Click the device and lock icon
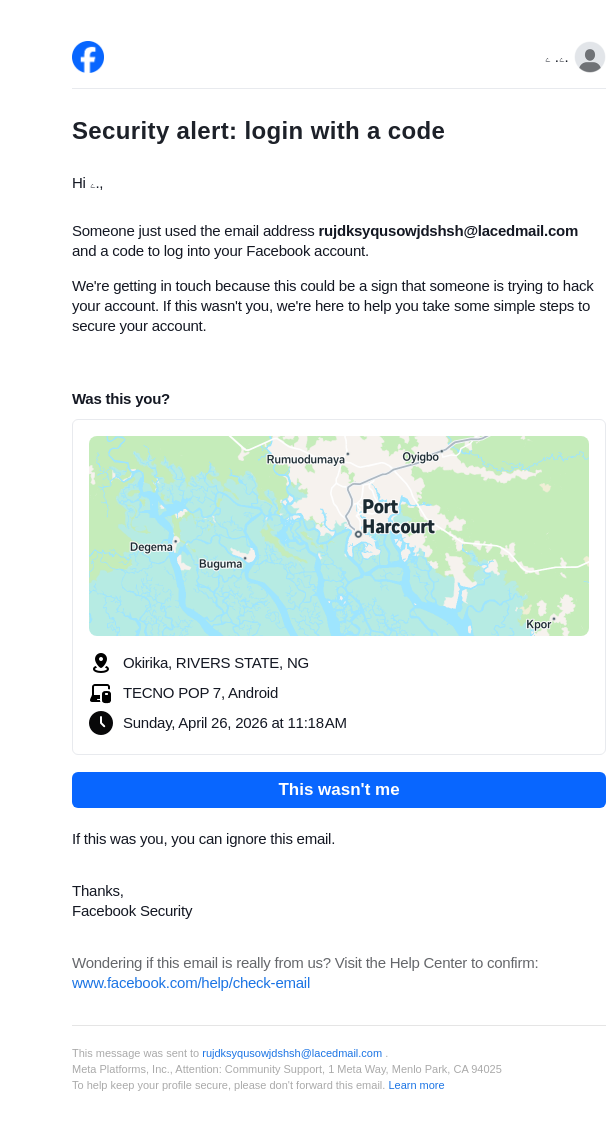 pyautogui.click(x=101, y=693)
